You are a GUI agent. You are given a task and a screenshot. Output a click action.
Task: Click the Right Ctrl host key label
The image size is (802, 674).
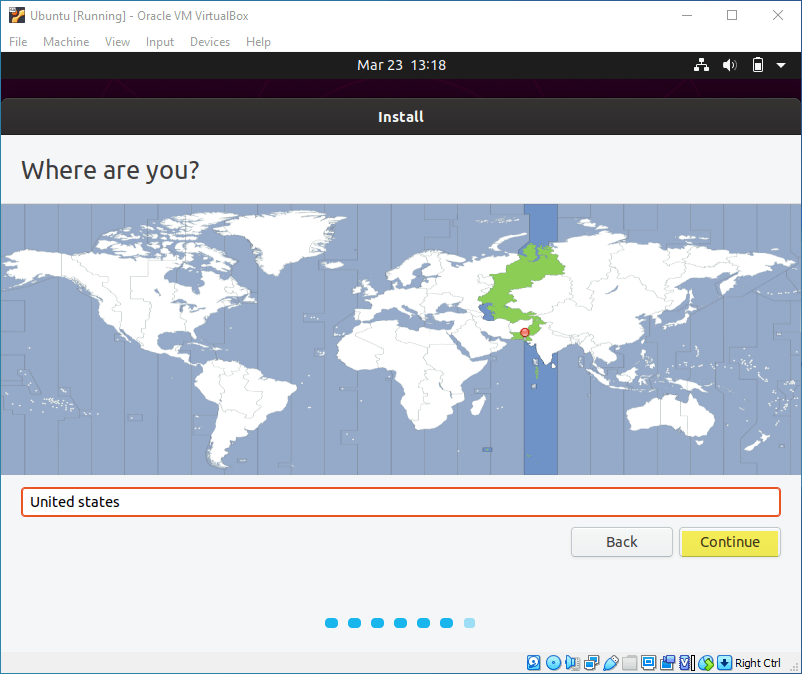tap(758, 663)
